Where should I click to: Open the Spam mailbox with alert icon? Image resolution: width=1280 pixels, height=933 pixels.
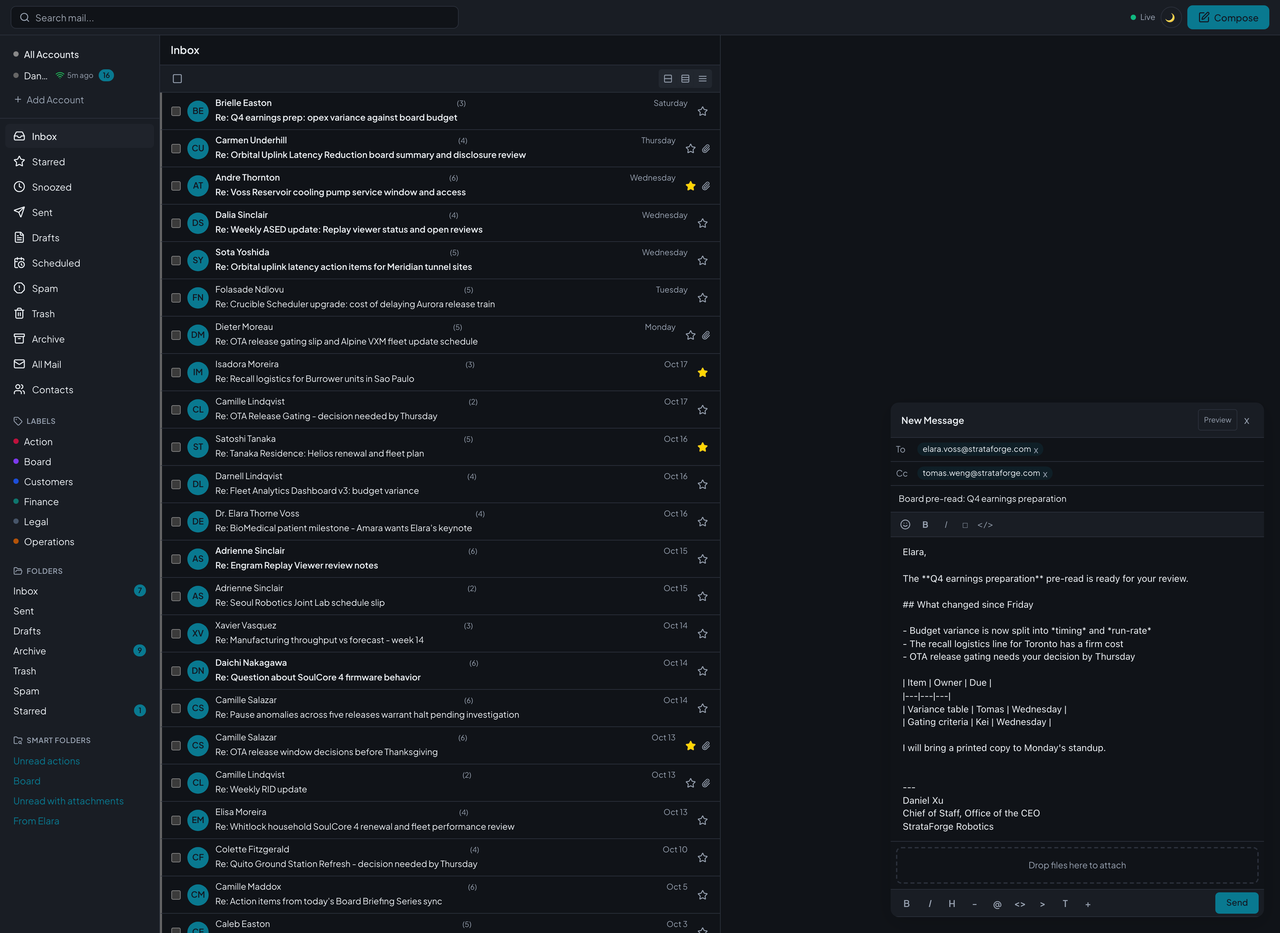point(80,288)
